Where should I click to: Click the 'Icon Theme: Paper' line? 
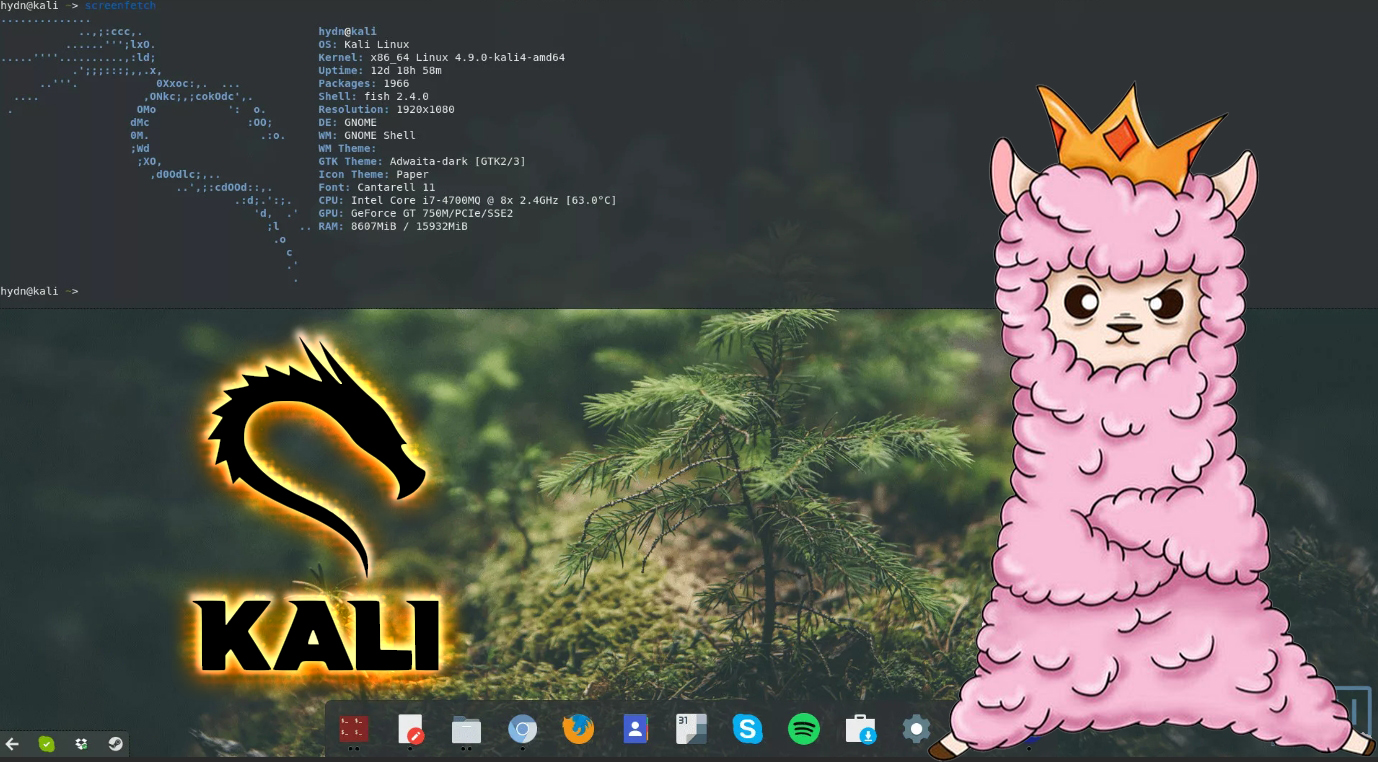coord(373,175)
